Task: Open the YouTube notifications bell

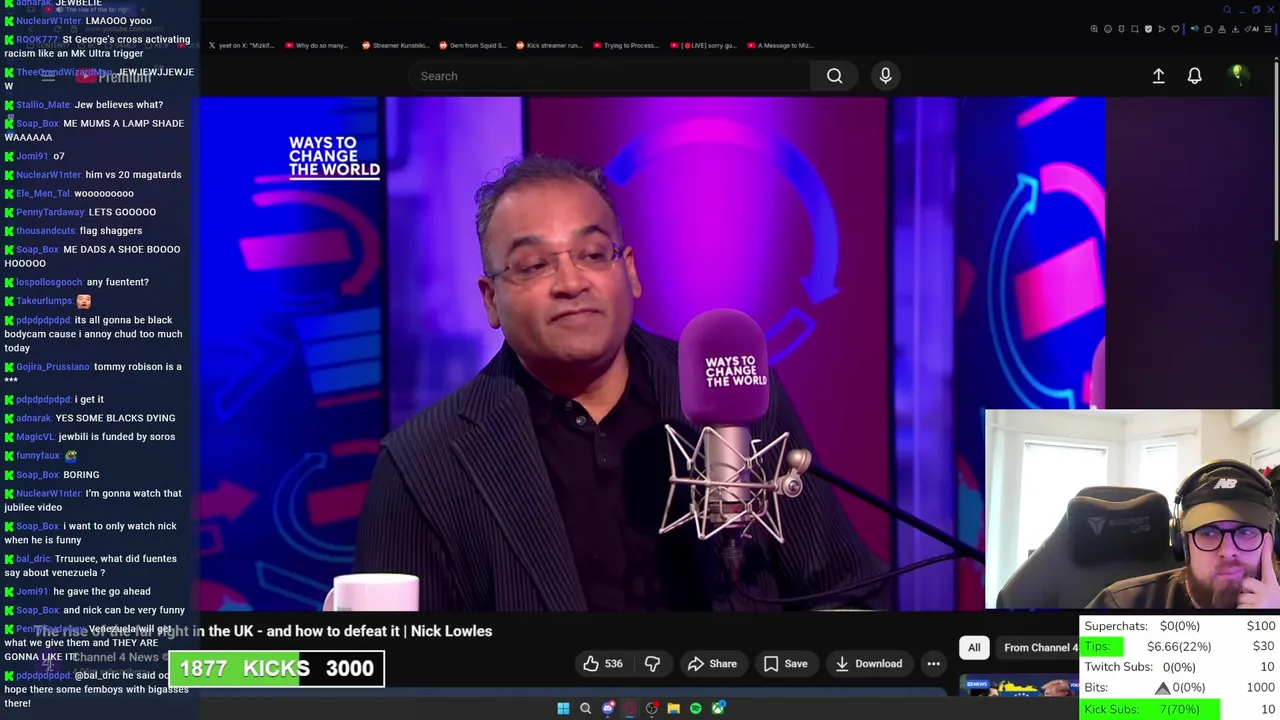Action: [x=1194, y=76]
